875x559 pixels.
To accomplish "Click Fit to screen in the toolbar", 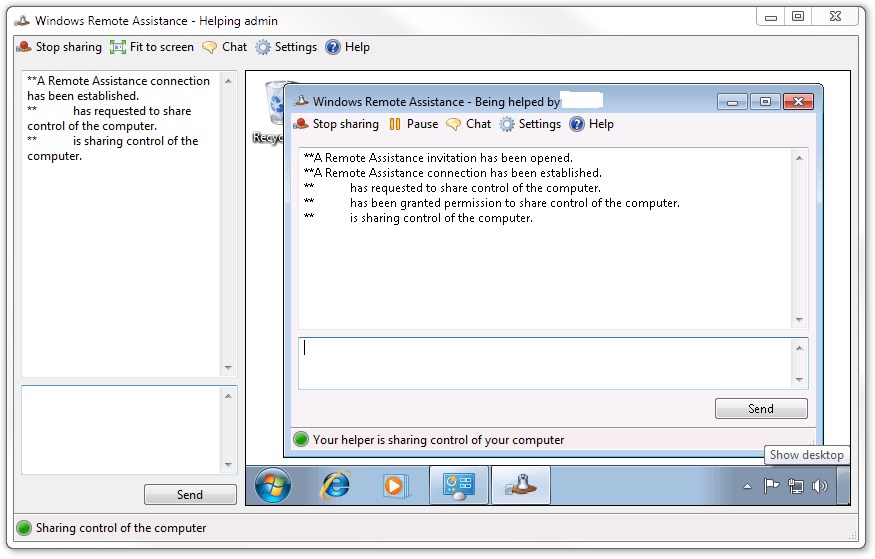I will (x=152, y=47).
